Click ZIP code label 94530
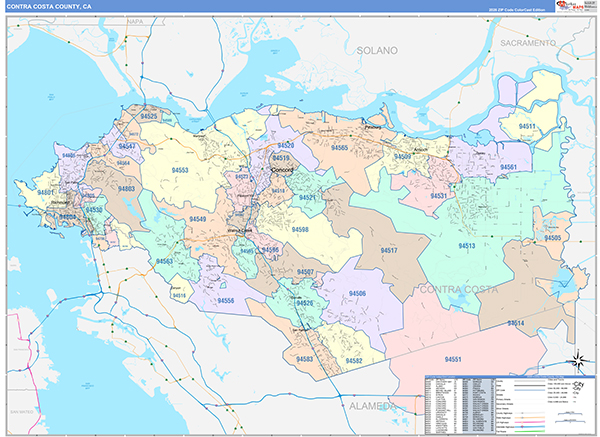Image resolution: width=600 pixels, height=437 pixels. (x=94, y=210)
